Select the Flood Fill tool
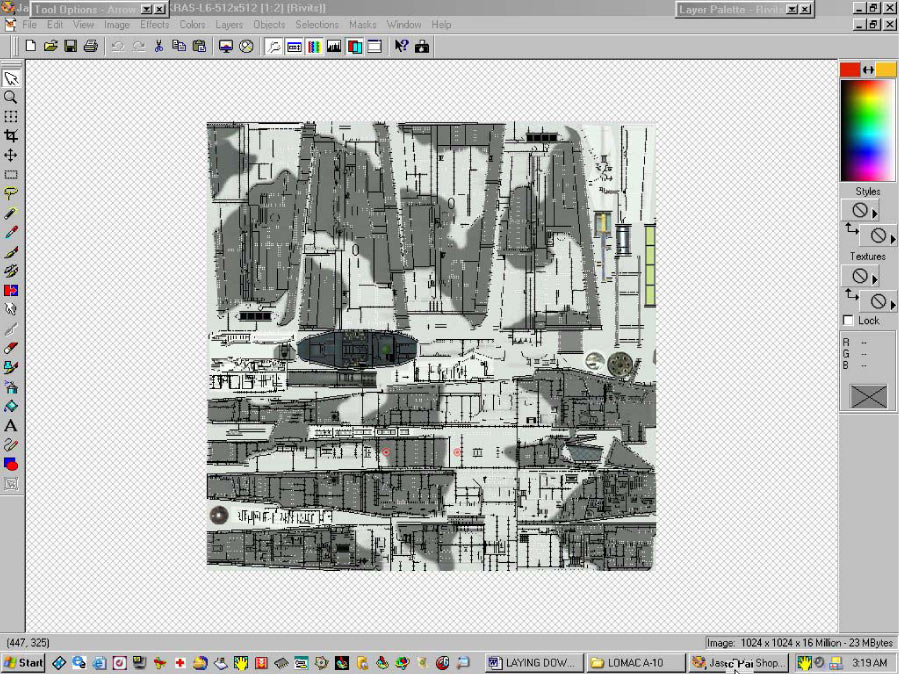Image resolution: width=899 pixels, height=674 pixels. click(11, 406)
